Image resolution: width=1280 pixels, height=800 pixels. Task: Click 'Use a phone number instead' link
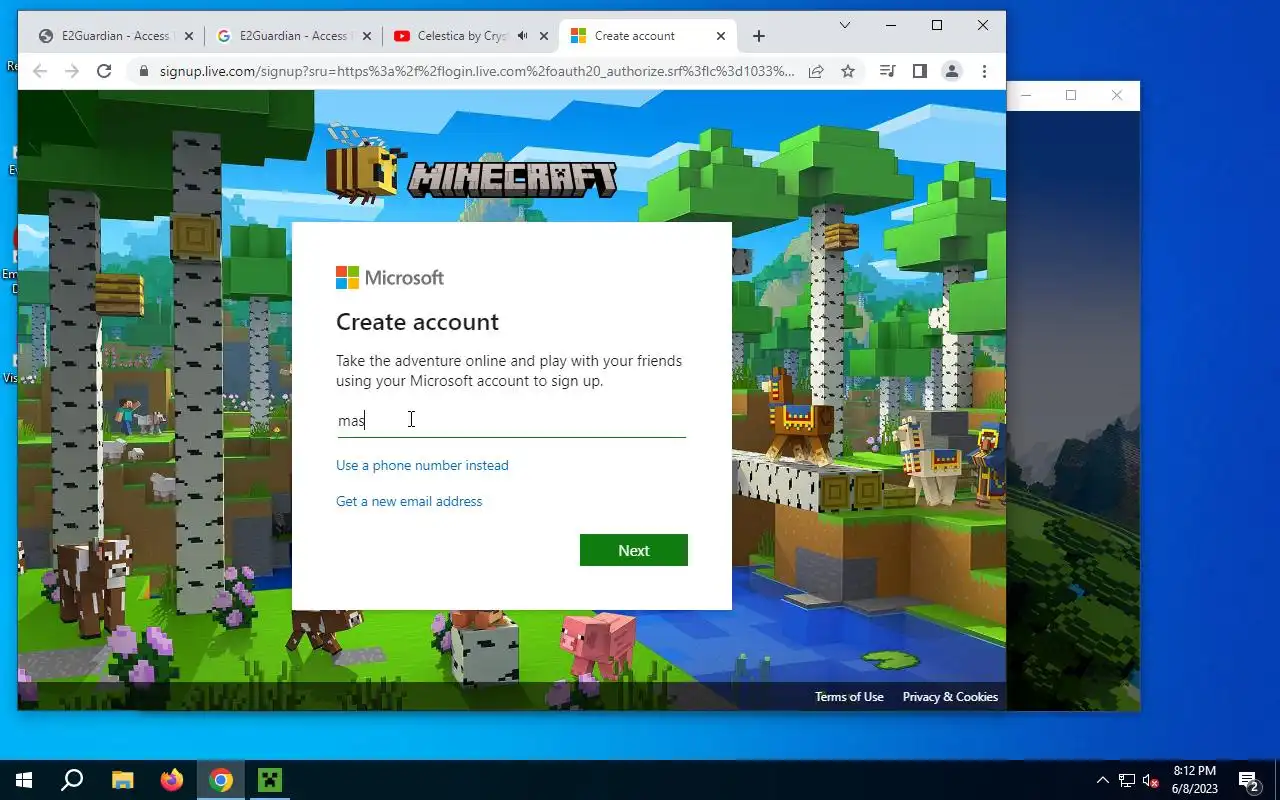pos(422,465)
